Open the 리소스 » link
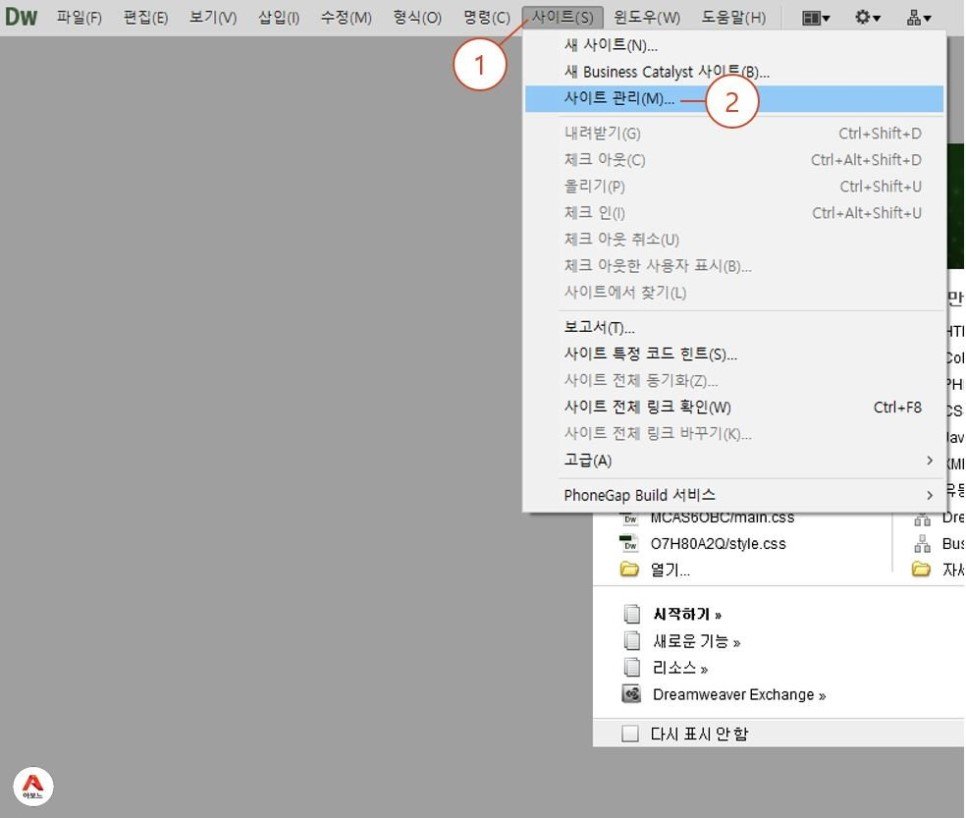 680,668
